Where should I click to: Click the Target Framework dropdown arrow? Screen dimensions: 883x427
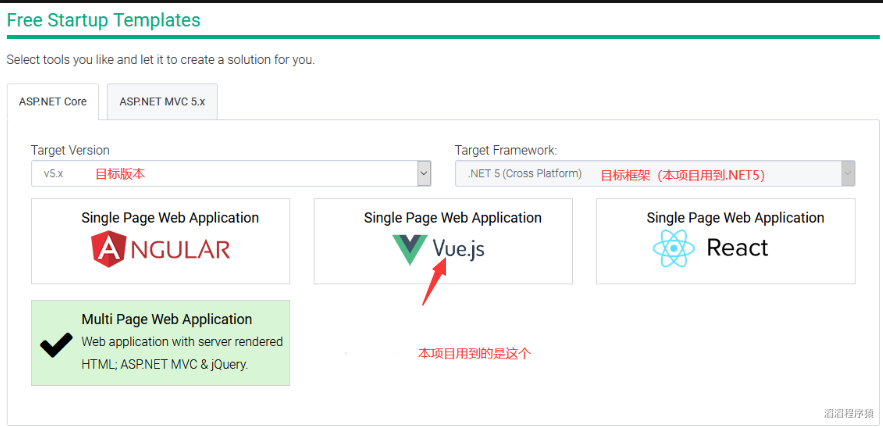848,174
